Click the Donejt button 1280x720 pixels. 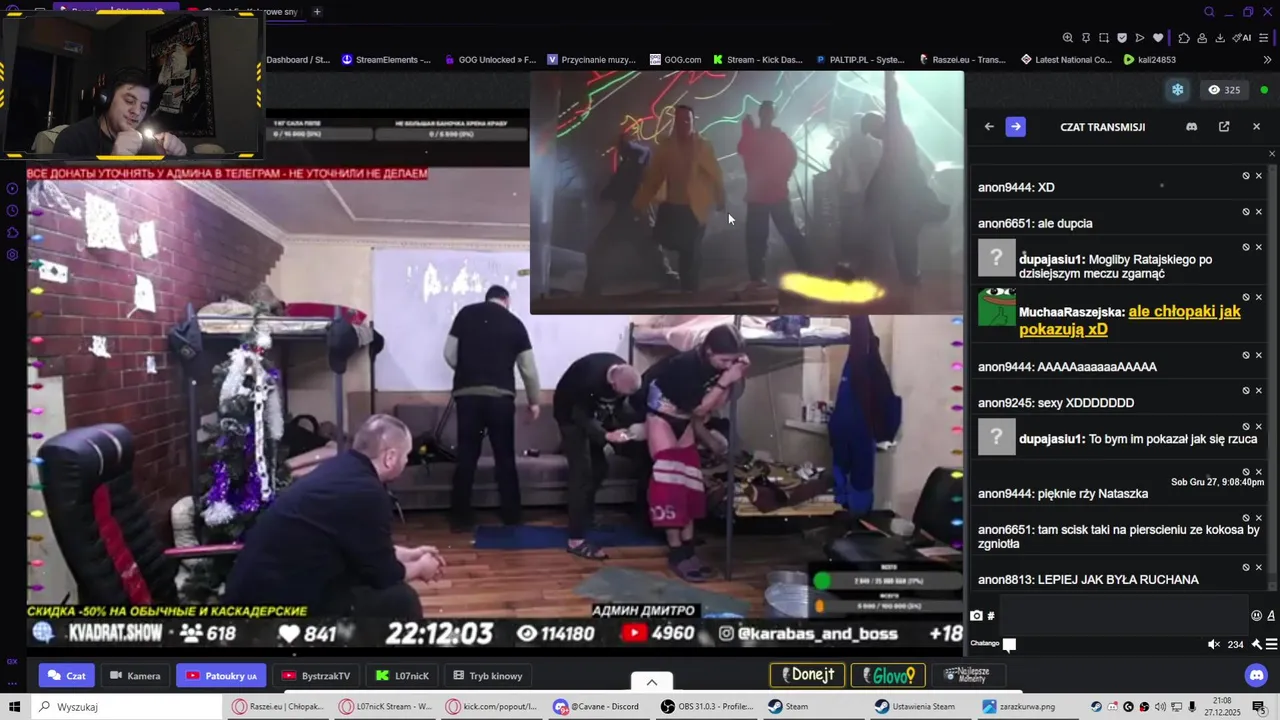(808, 675)
